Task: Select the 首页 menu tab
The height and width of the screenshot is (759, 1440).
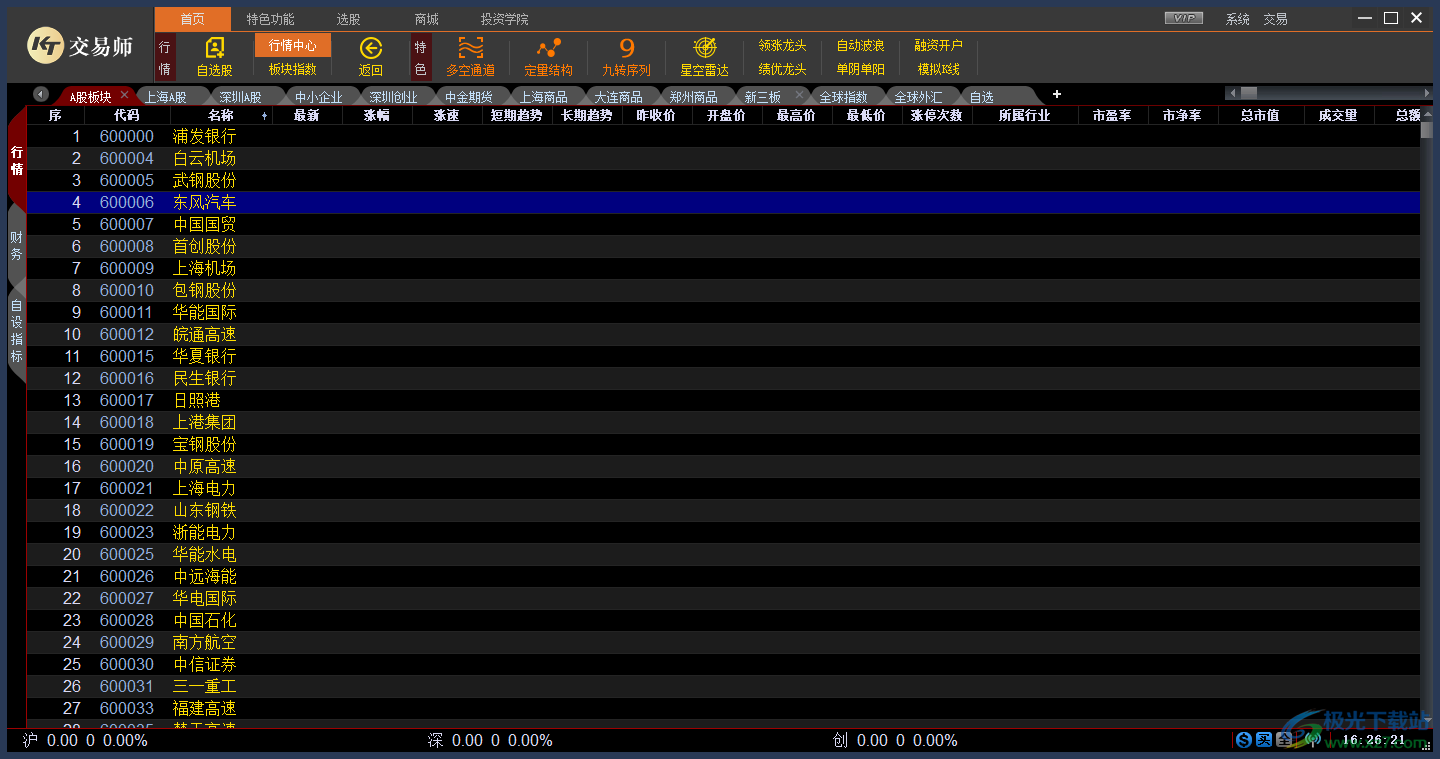Action: point(193,19)
